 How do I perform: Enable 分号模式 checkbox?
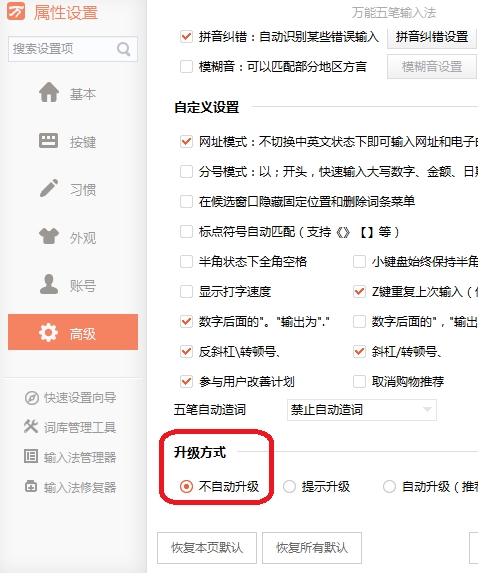pos(186,171)
